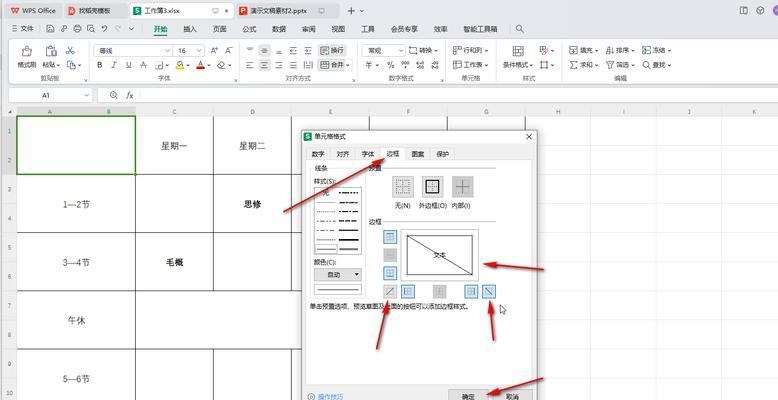Click the insert function fx icon
The height and width of the screenshot is (400, 778).
click(127, 95)
